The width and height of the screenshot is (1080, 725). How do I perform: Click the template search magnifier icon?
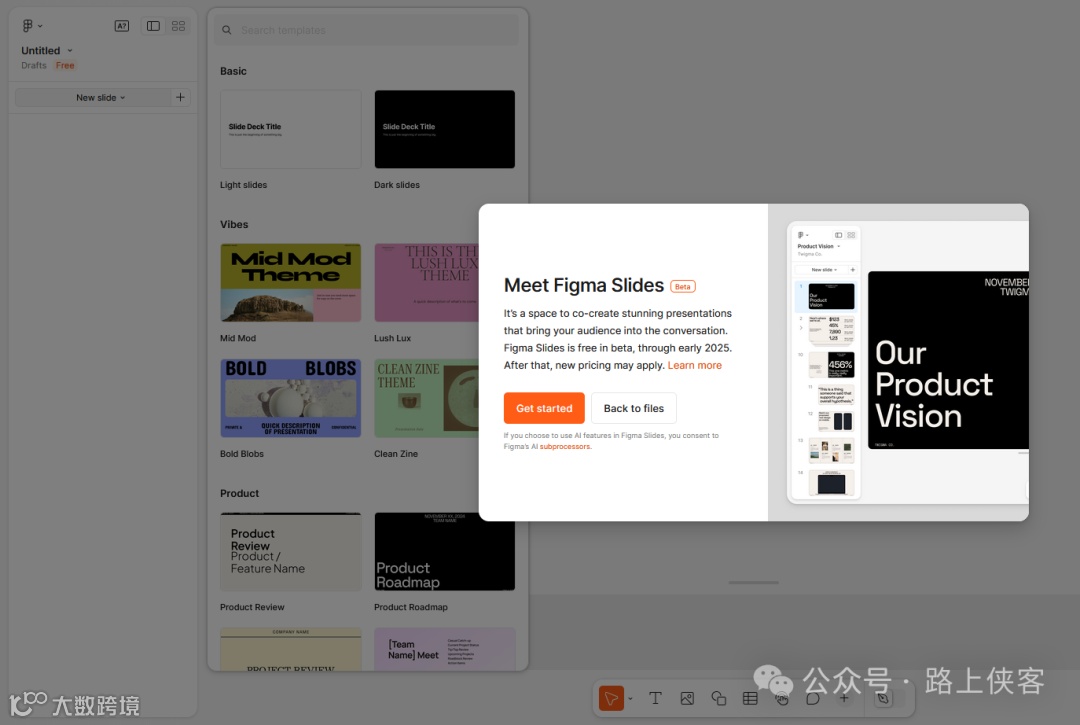tap(227, 30)
